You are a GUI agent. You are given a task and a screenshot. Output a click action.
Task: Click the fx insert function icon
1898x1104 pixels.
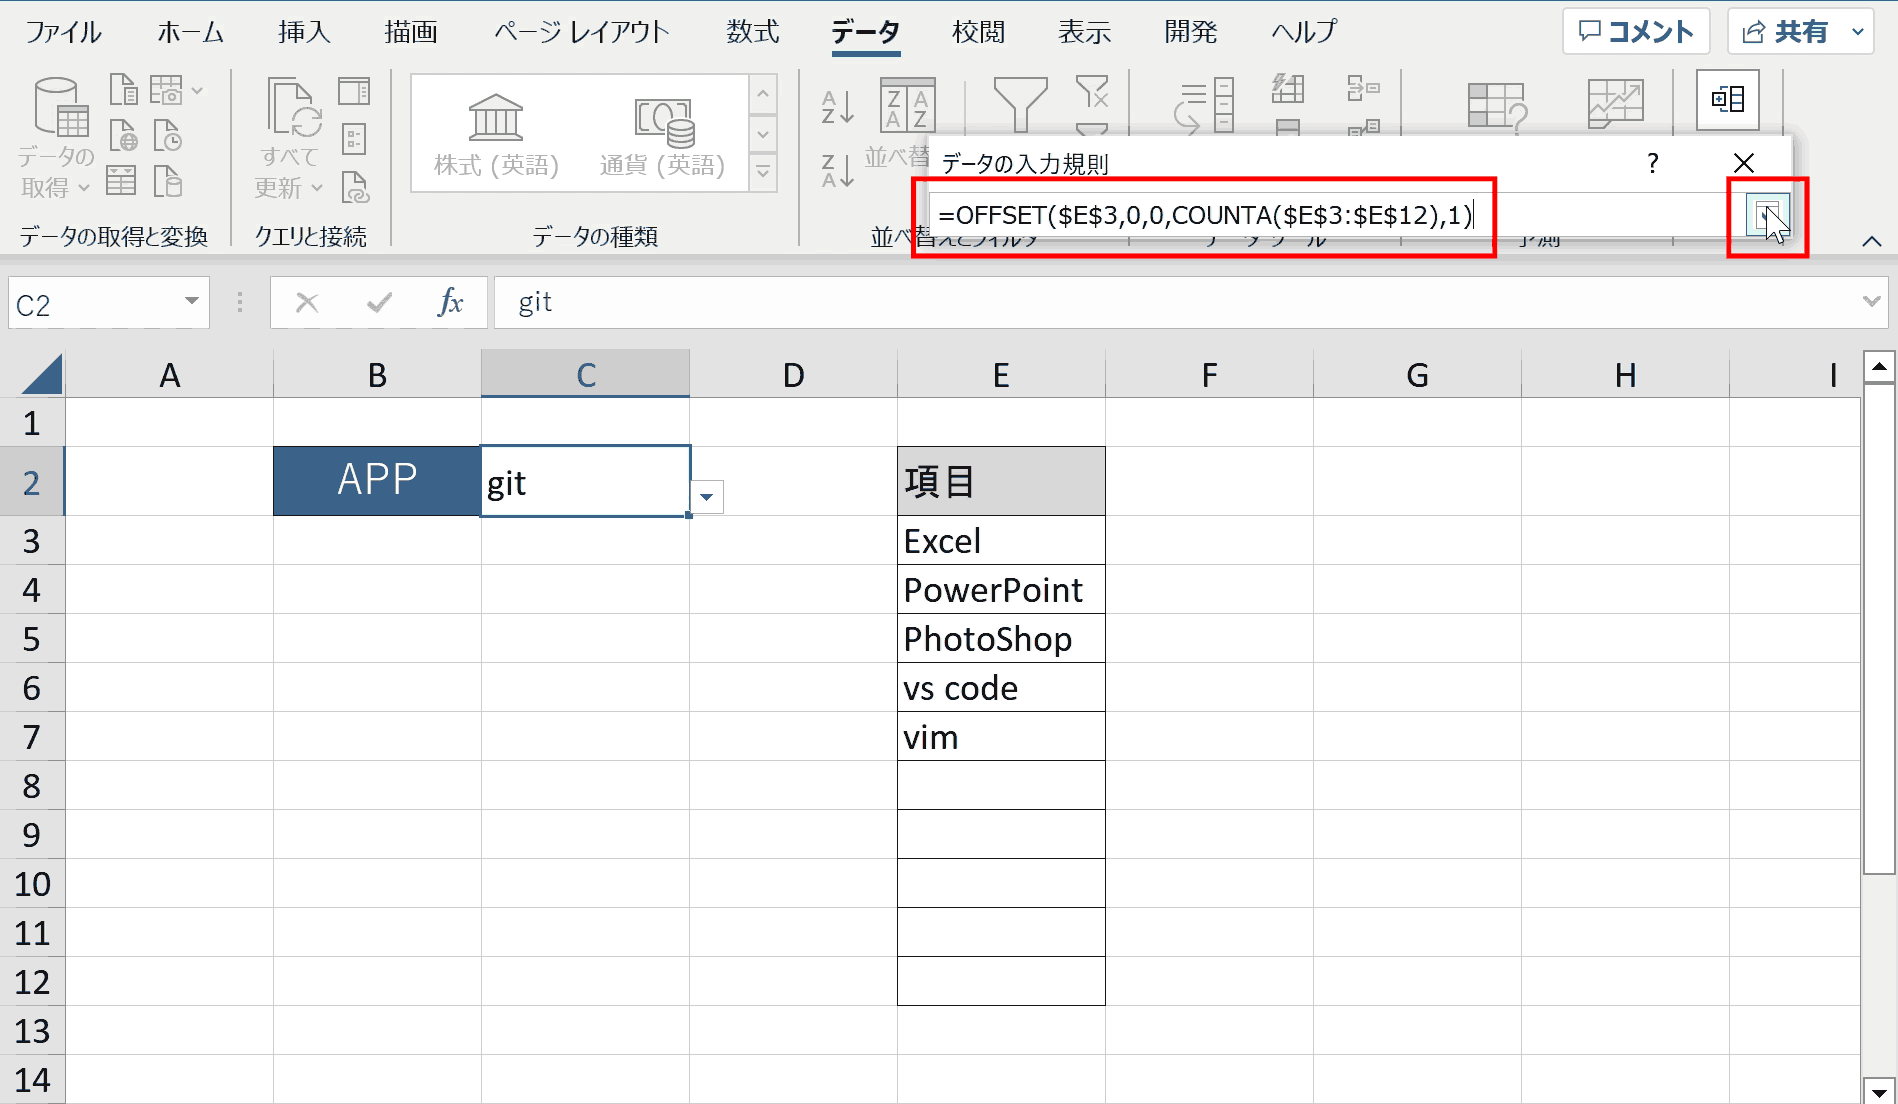point(450,302)
